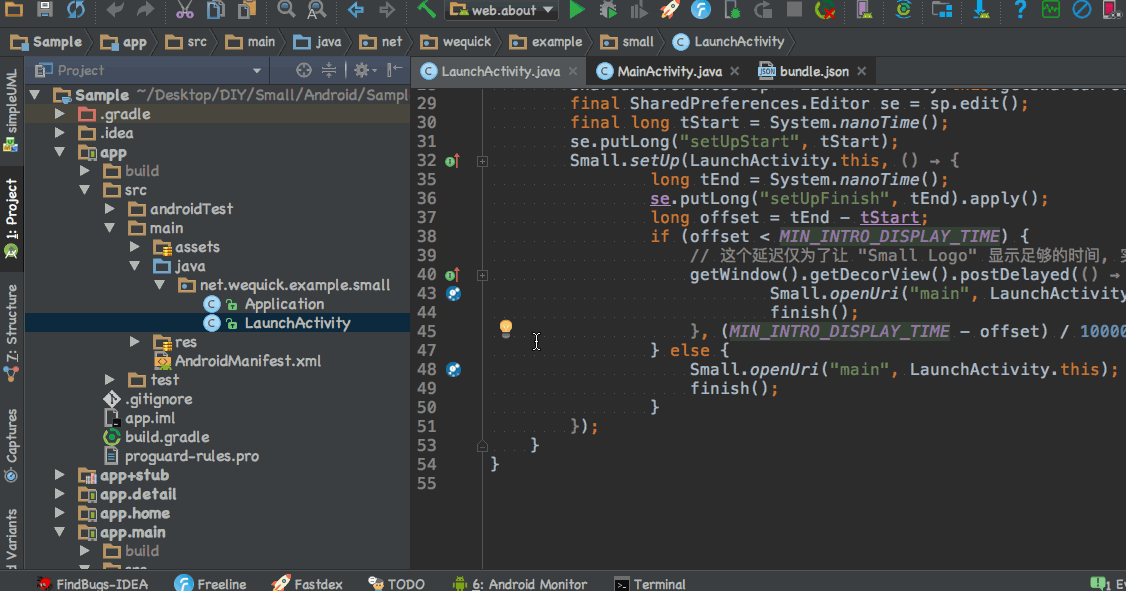Open the Project view type dropdown
Screen dimensions: 1126x591
(x=256, y=70)
